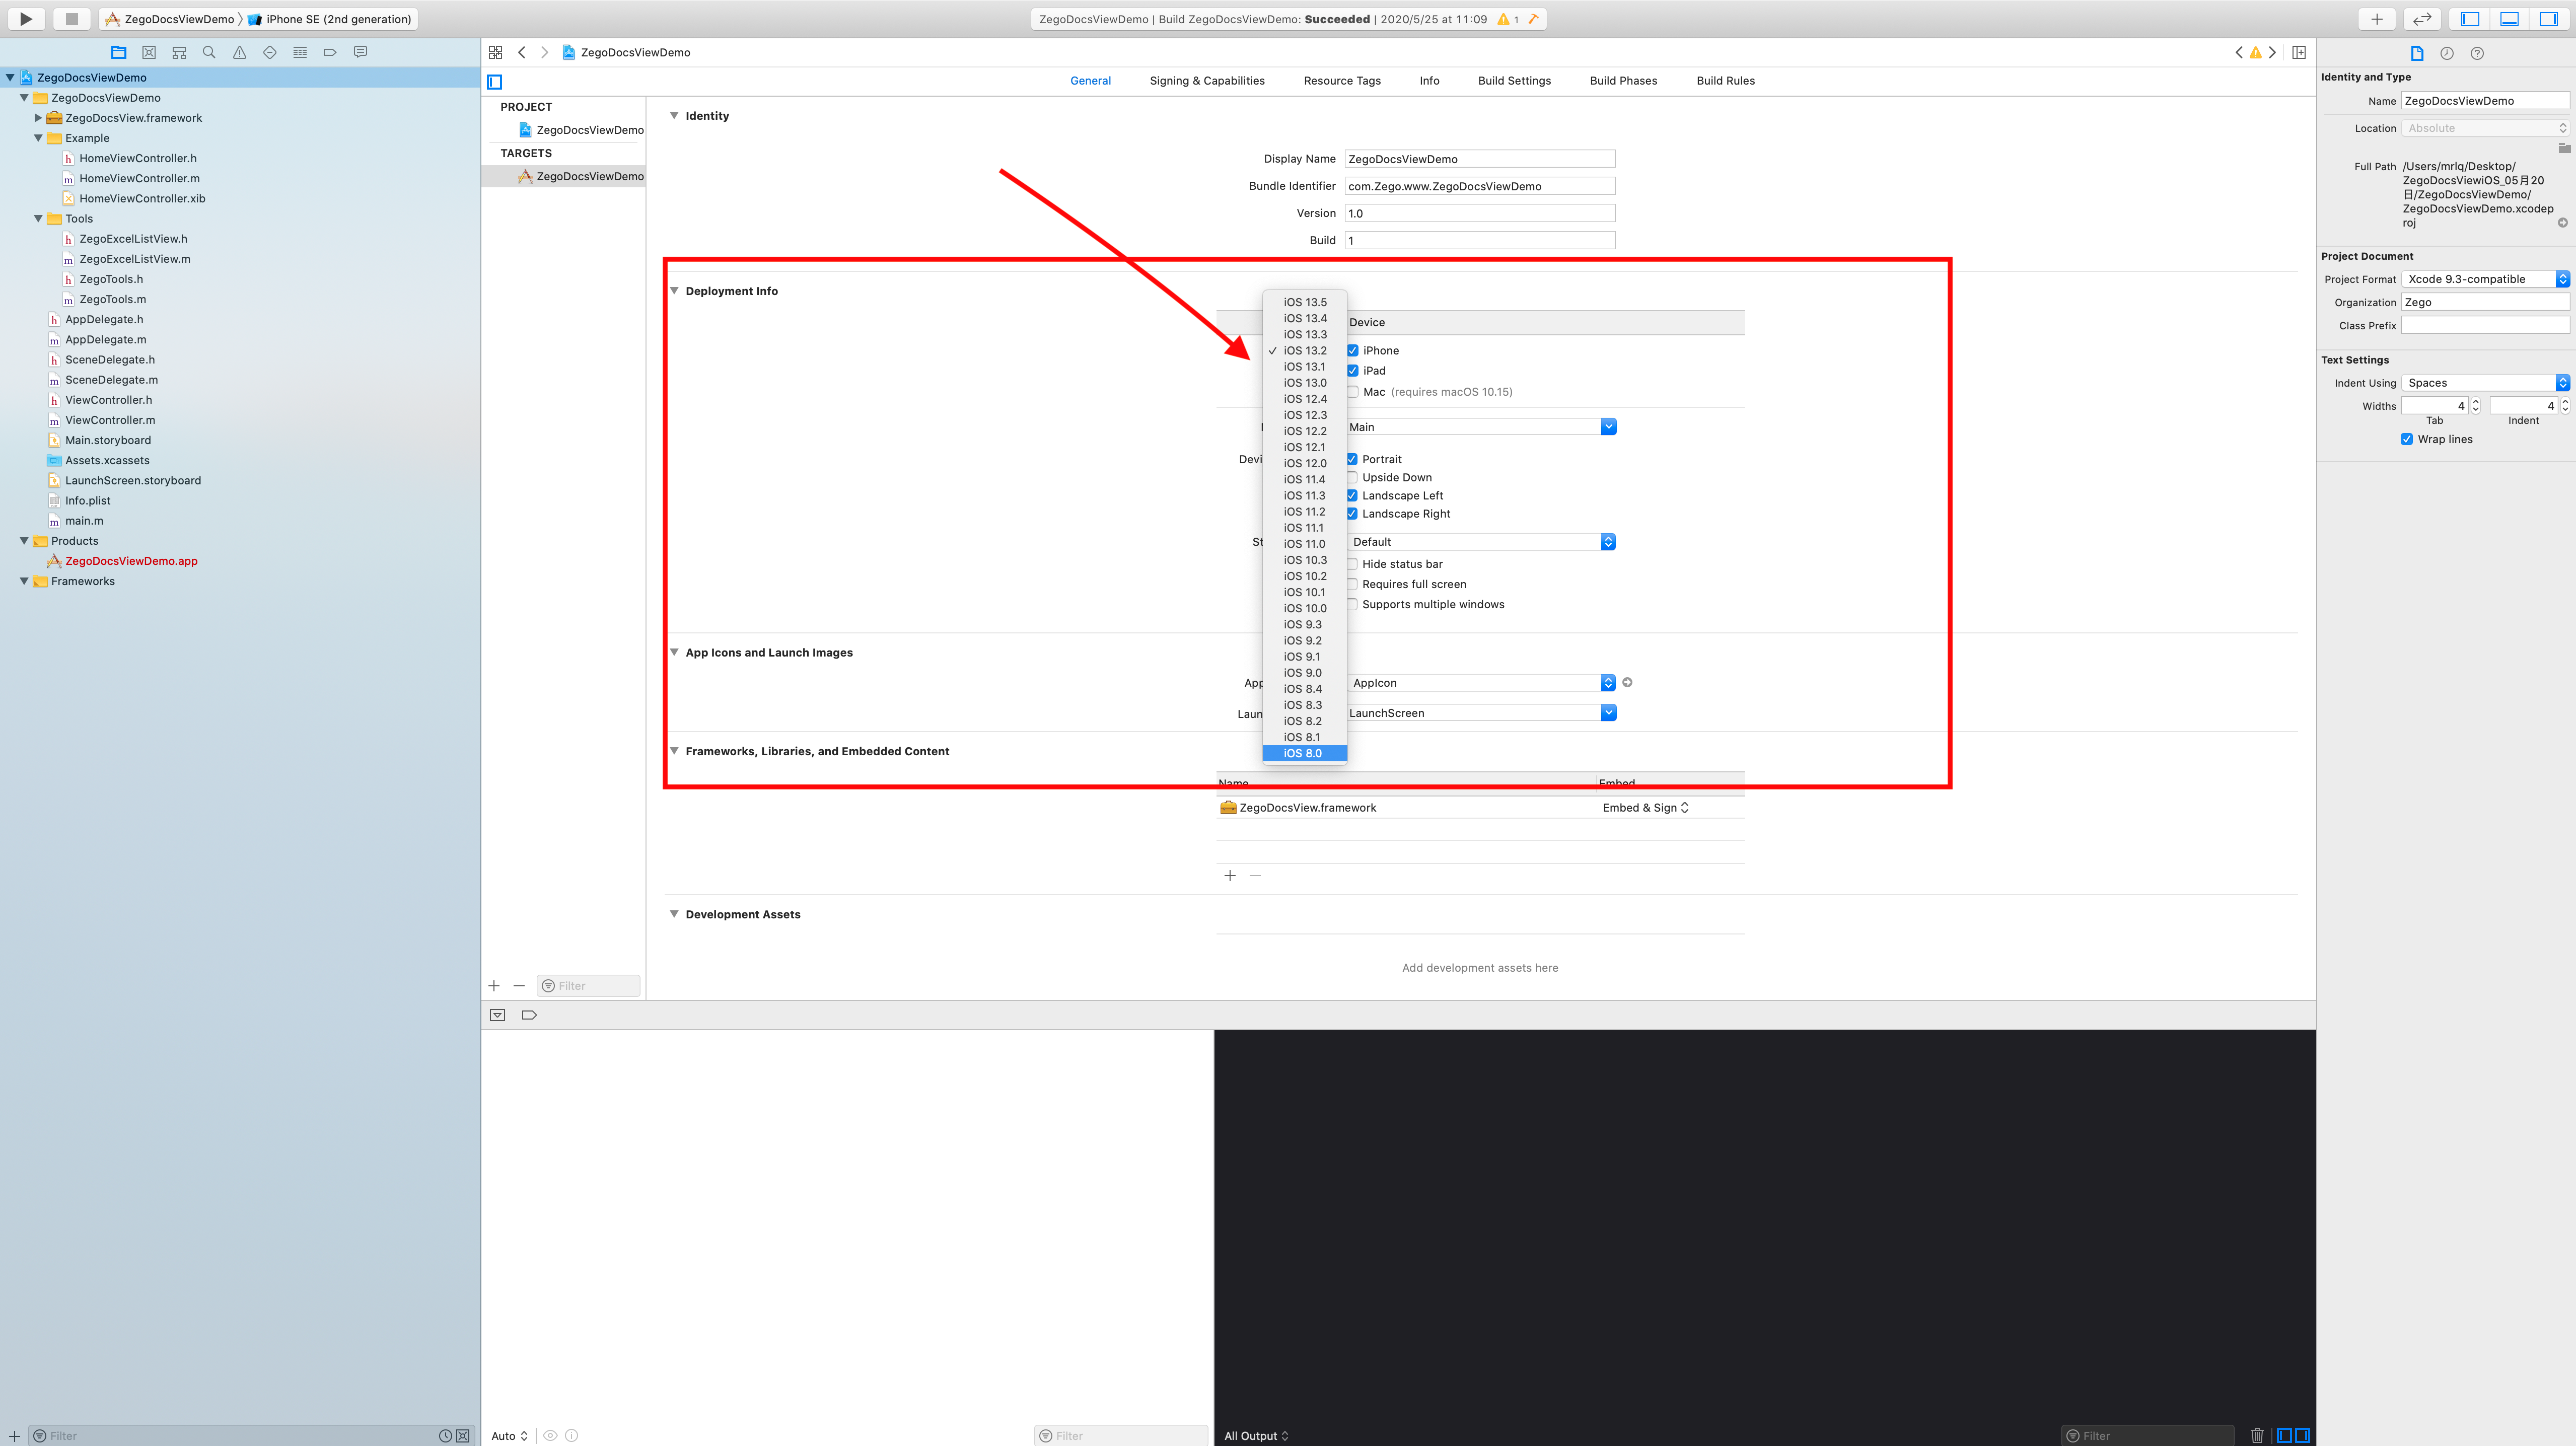Toggle the bottom debug area panel
The image size is (2576, 1446).
(2509, 19)
